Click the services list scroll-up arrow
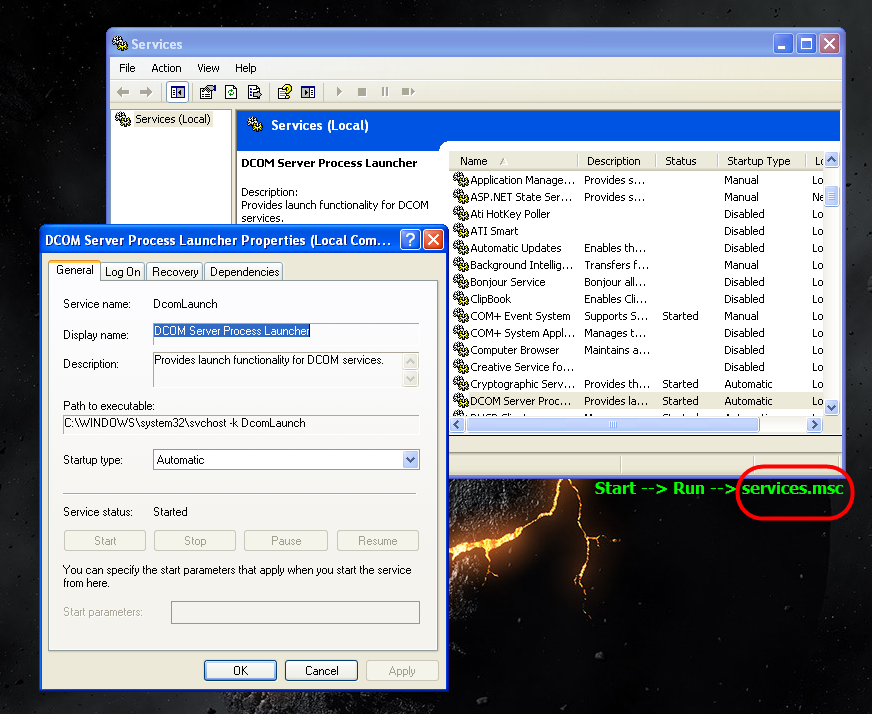Image resolution: width=872 pixels, height=714 pixels. (x=831, y=160)
